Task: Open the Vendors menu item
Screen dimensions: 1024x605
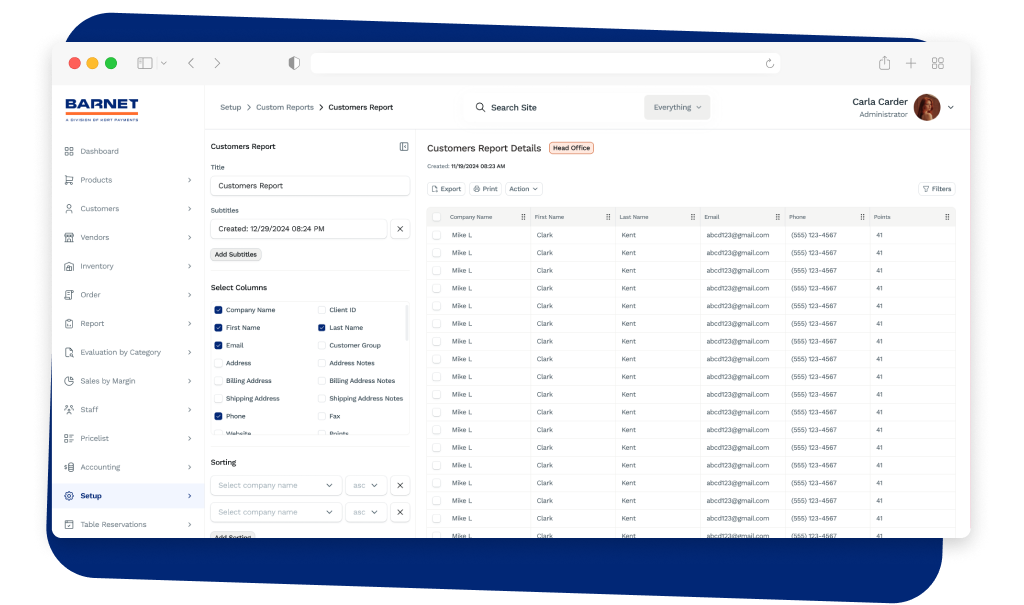Action: 128,238
